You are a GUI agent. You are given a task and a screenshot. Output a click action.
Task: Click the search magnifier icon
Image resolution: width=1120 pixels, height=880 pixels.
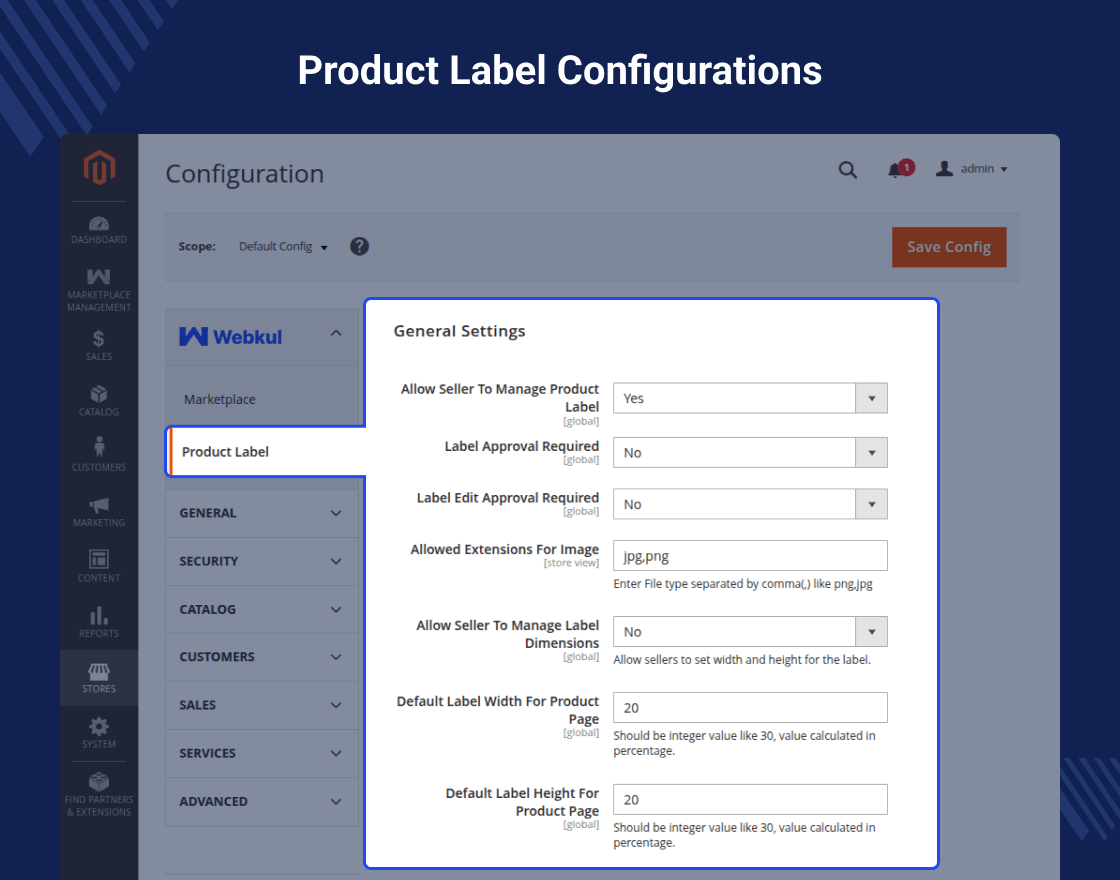(x=847, y=170)
